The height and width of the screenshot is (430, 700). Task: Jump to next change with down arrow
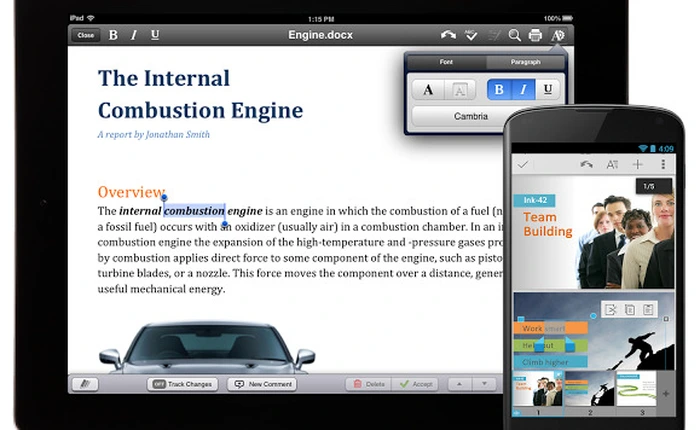[x=485, y=384]
